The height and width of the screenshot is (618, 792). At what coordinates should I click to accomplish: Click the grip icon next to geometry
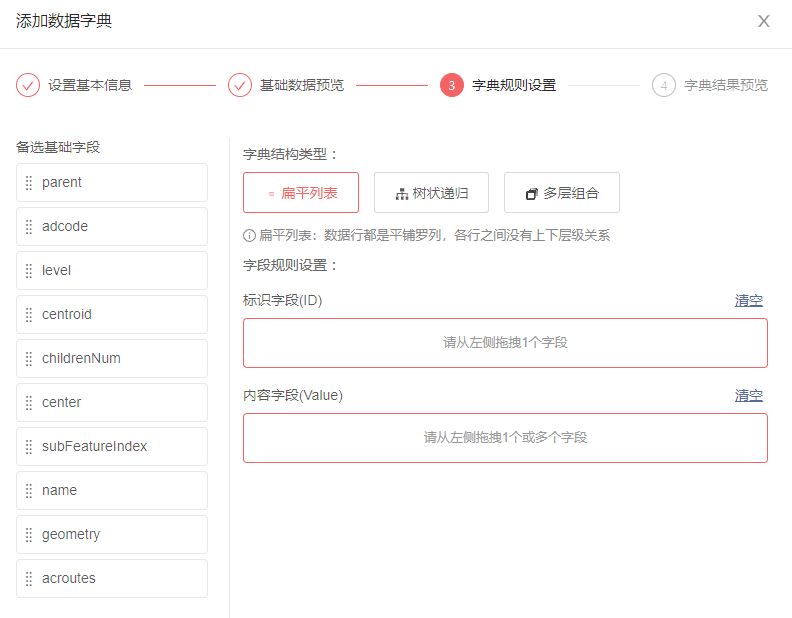[29, 535]
